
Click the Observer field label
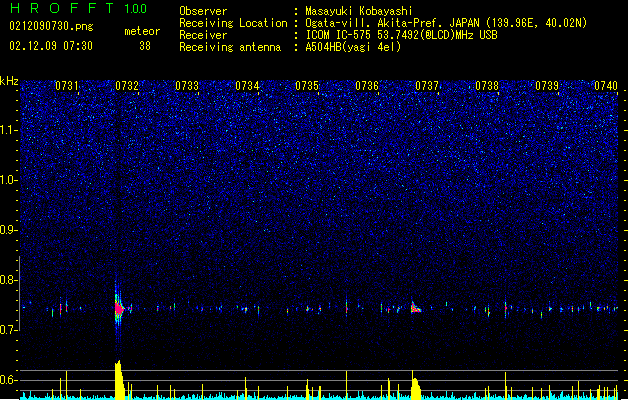coord(203,11)
